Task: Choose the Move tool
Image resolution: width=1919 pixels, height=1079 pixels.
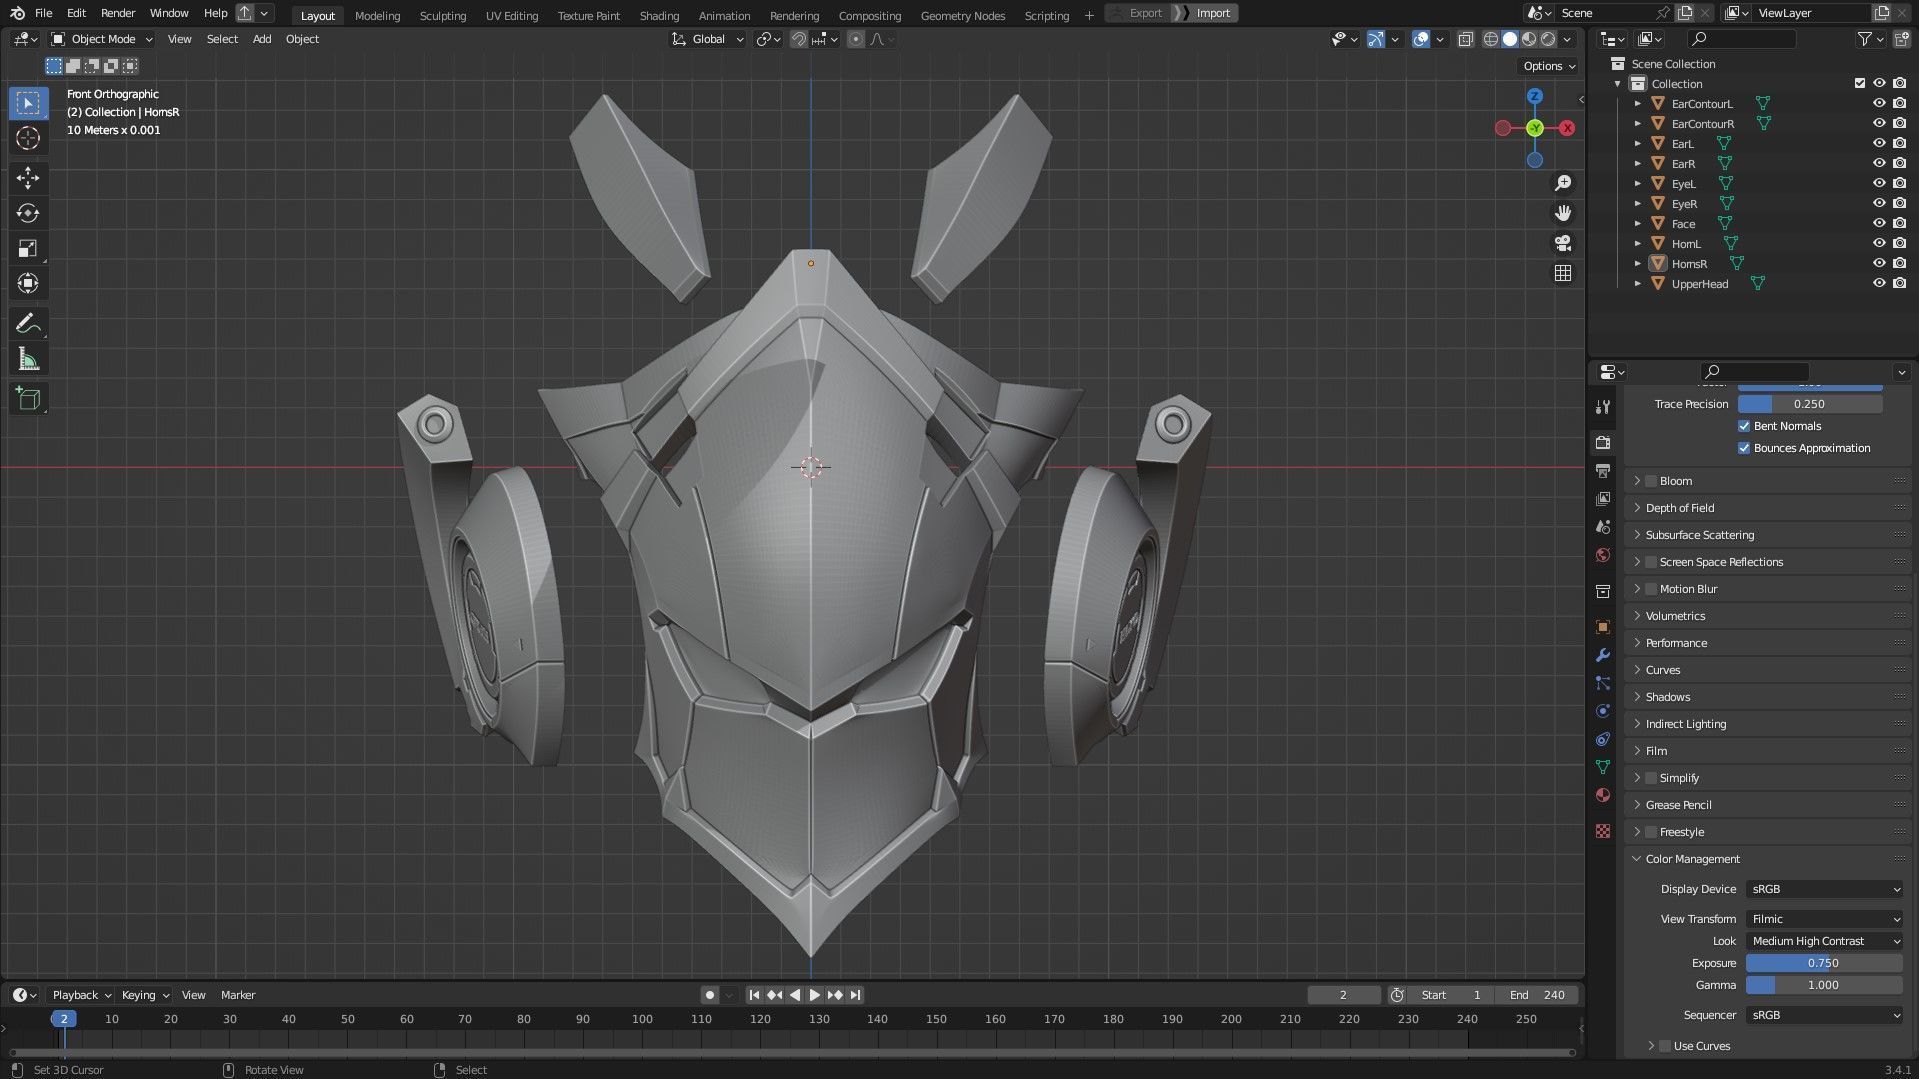Action: [28, 178]
